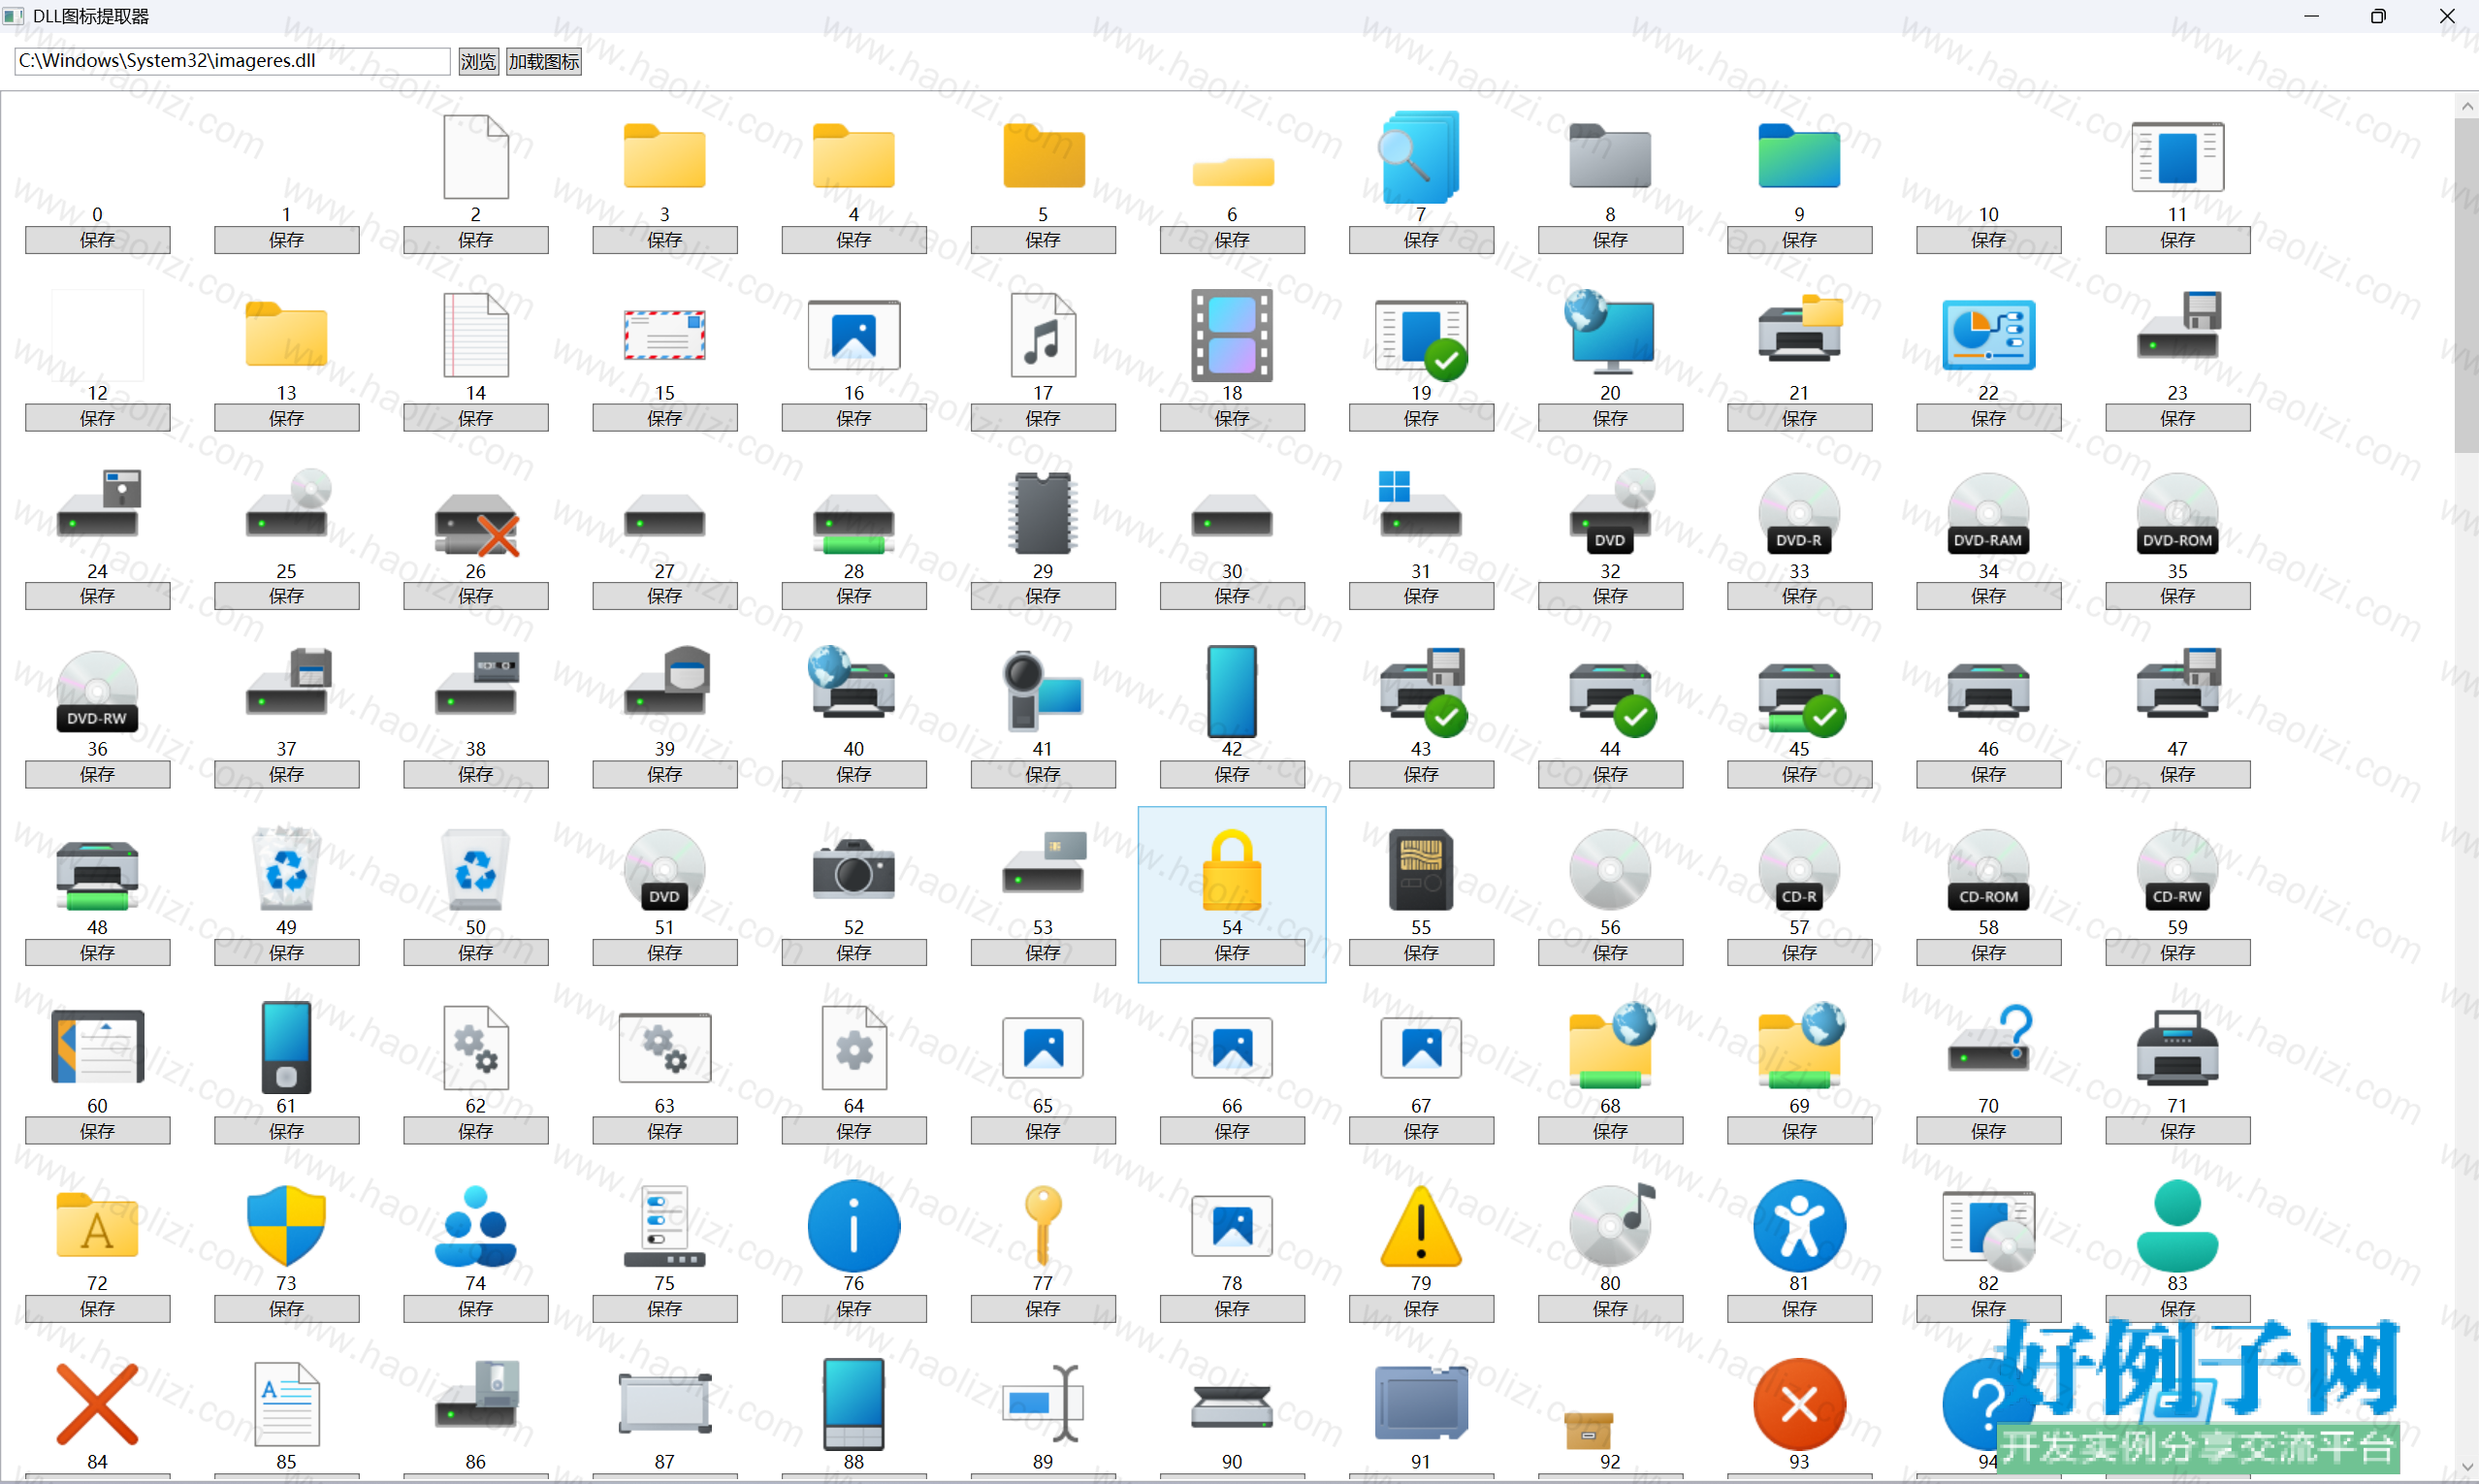Select the UAC shield icon 73
Image resolution: width=2479 pixels, height=1484 pixels.
[x=286, y=1226]
